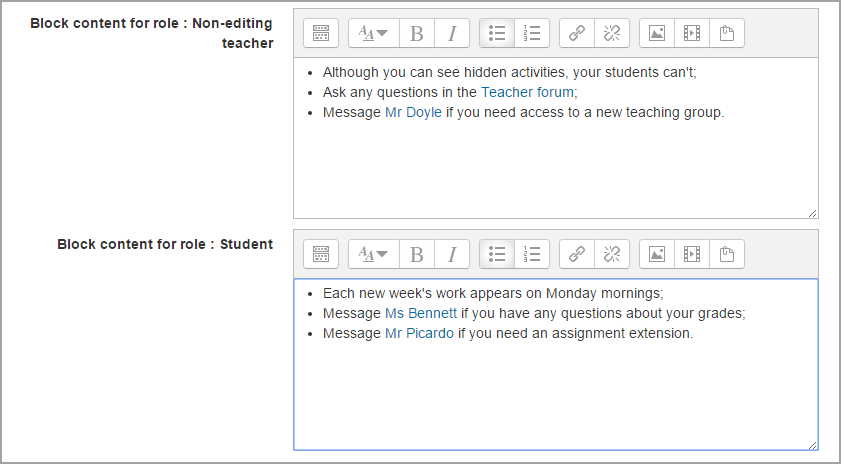The height and width of the screenshot is (464, 841).
Task: Toggle unordered list in Non-editing teacher editor
Action: coord(497,33)
